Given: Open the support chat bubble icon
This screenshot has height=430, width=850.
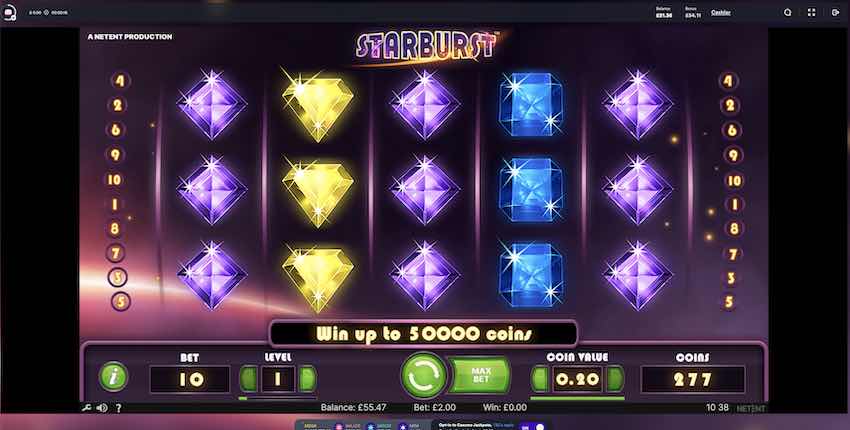Looking at the screenshot, I should tap(788, 12).
